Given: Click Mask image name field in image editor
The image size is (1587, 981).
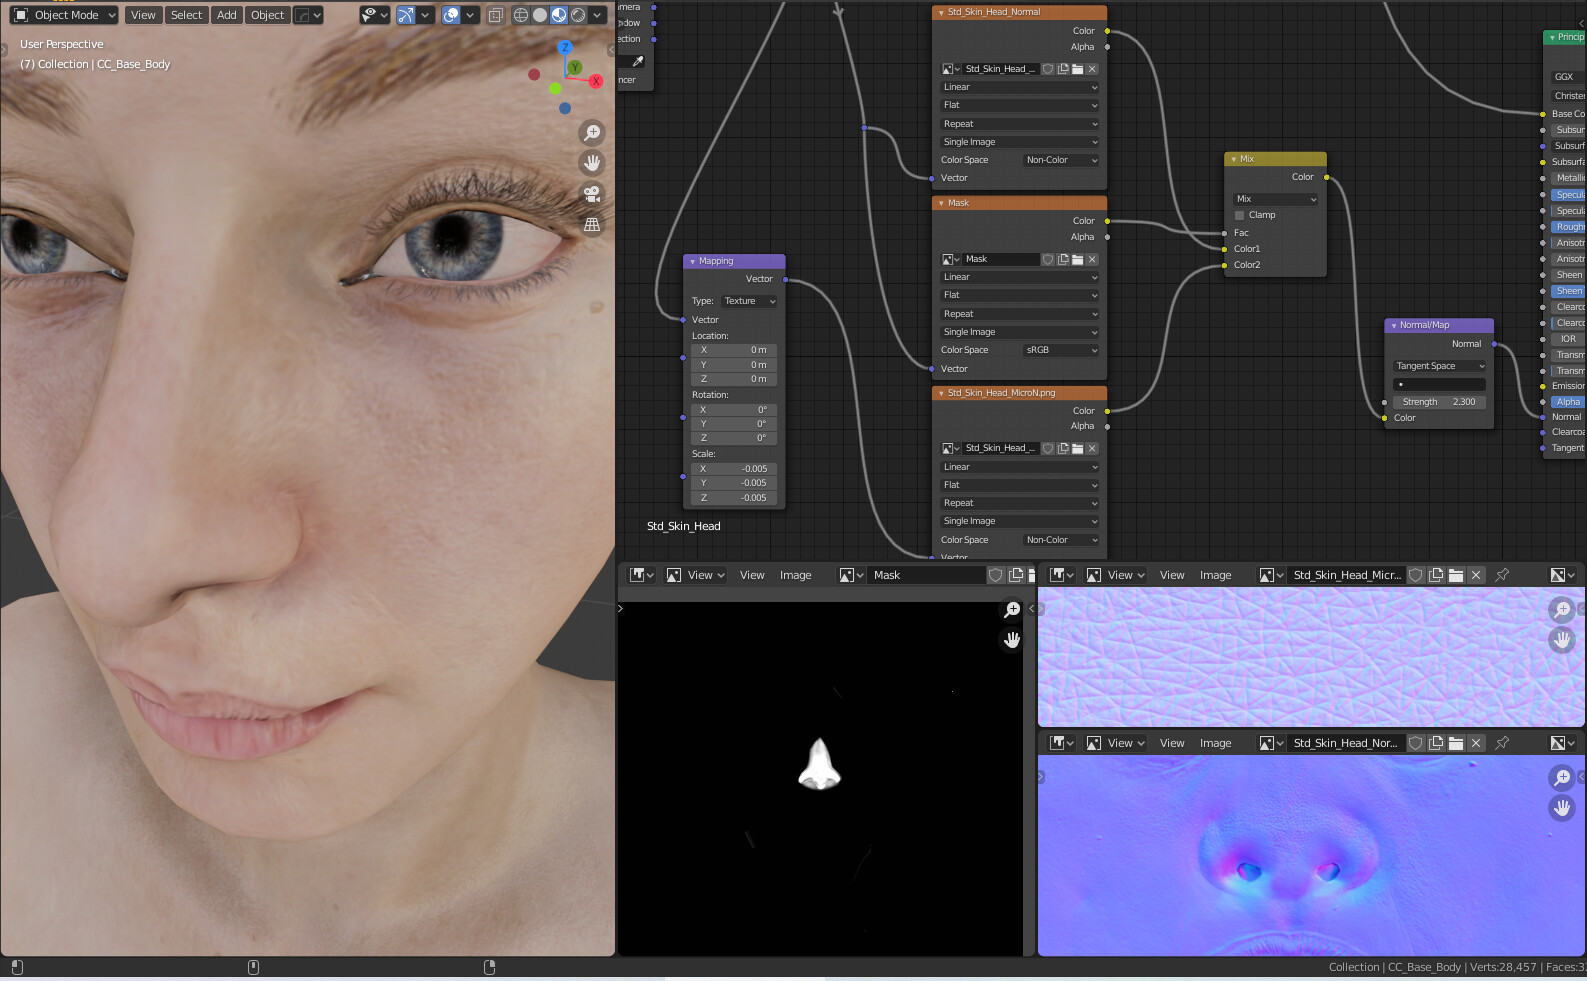Looking at the screenshot, I should click(x=927, y=575).
